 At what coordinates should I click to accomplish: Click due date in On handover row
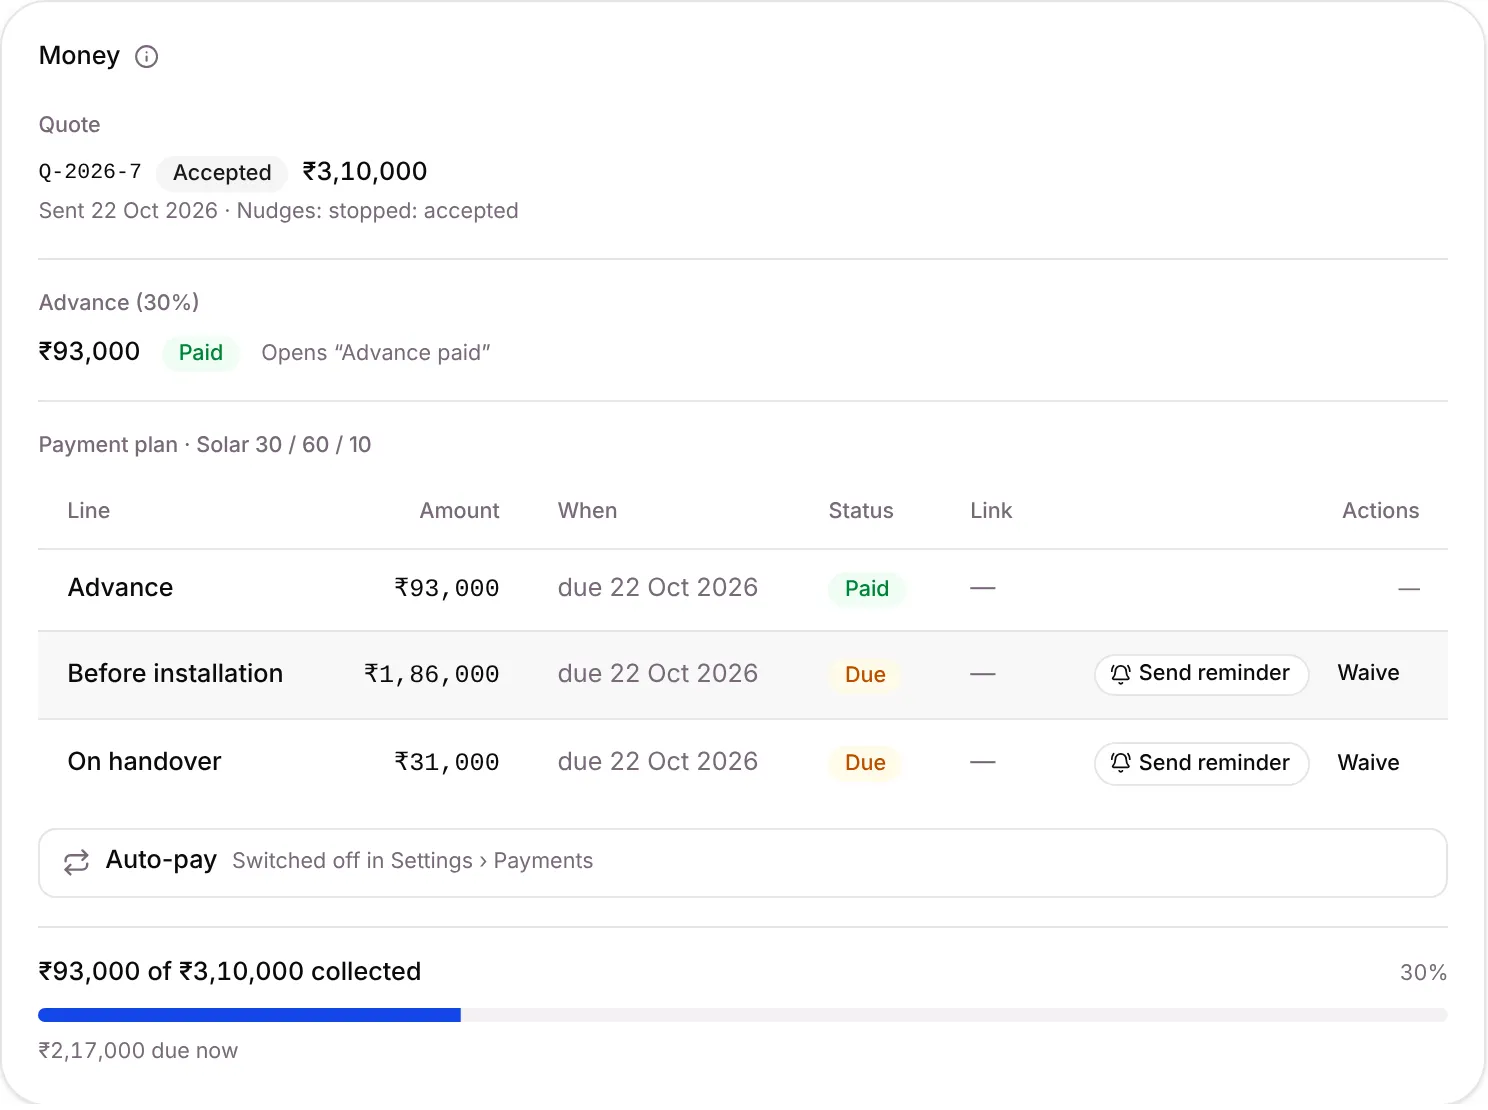pos(658,762)
